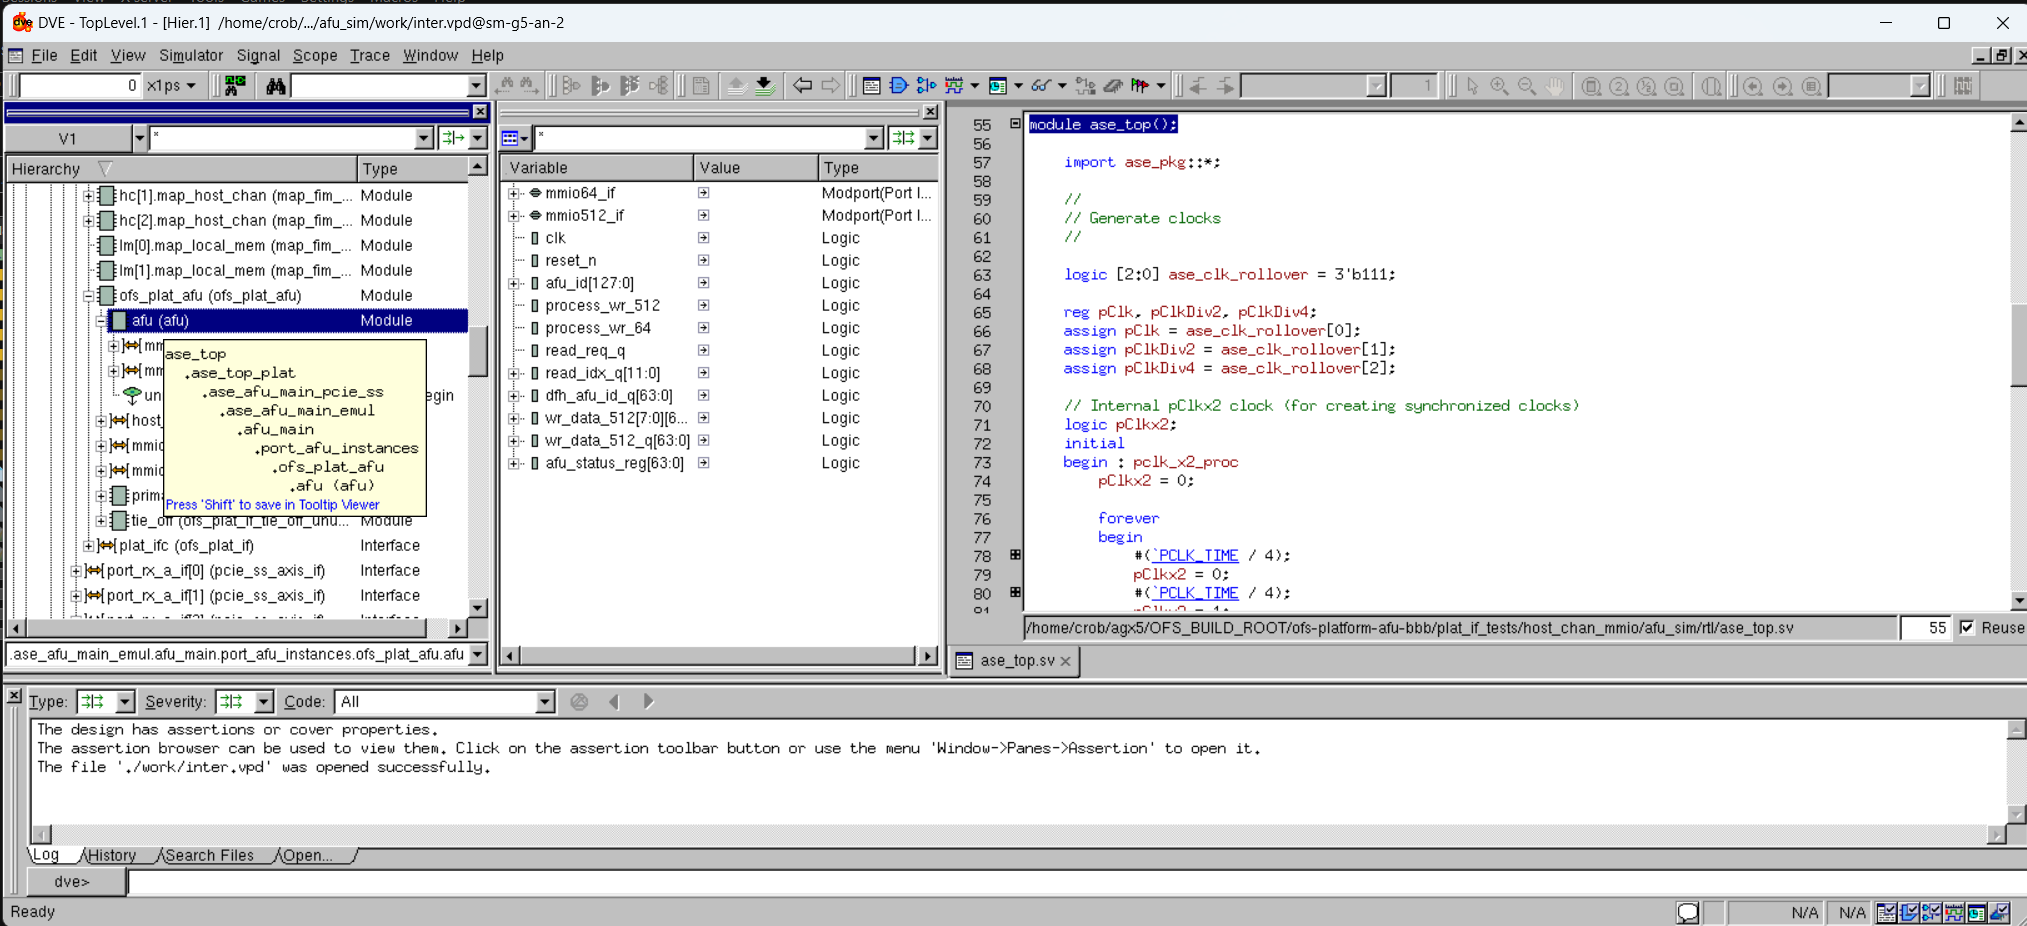Click the source window icon in toolbar
The image size is (2027, 926).
(x=871, y=86)
